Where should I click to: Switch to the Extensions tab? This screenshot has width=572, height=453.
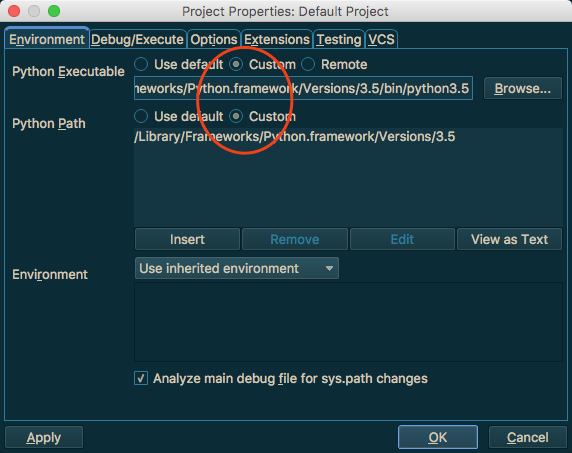(x=277, y=39)
